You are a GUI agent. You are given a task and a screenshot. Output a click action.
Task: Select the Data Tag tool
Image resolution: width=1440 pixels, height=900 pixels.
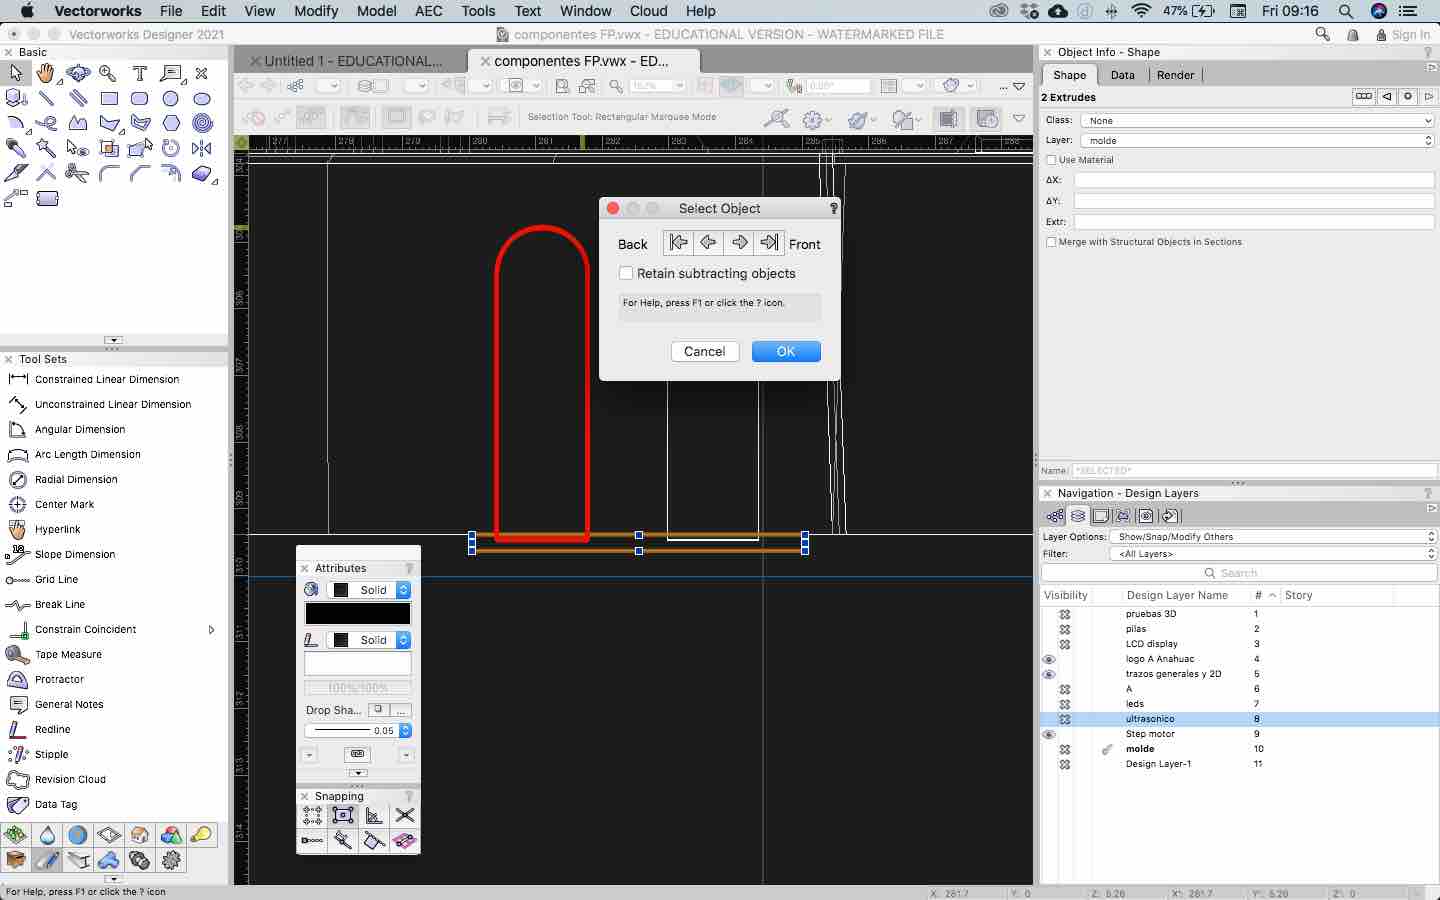(55, 804)
